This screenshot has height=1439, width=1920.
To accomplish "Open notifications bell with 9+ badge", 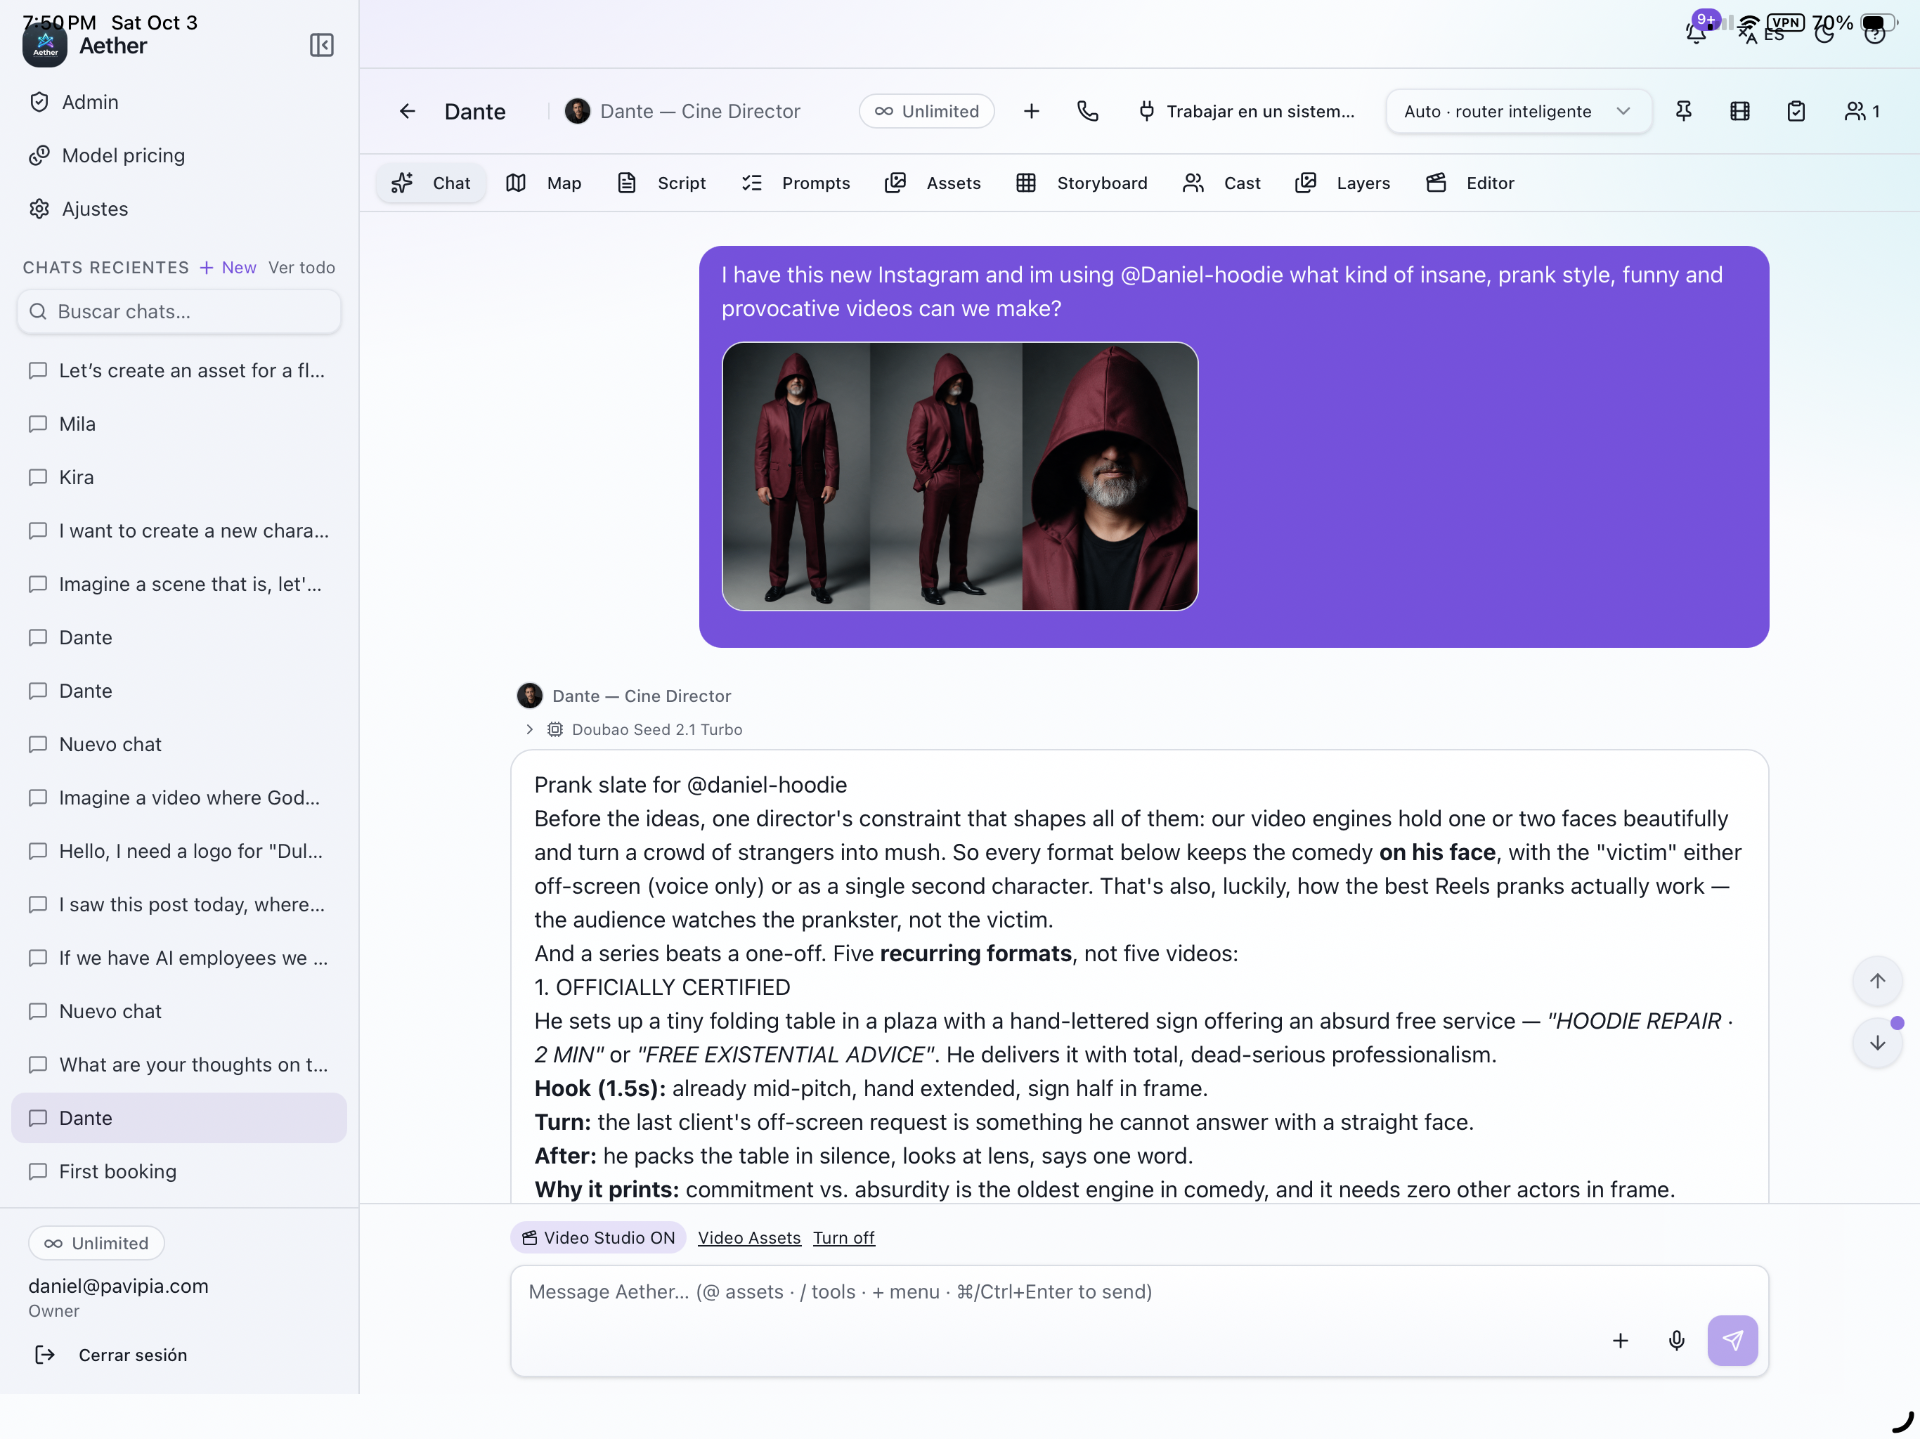I will click(x=1697, y=30).
